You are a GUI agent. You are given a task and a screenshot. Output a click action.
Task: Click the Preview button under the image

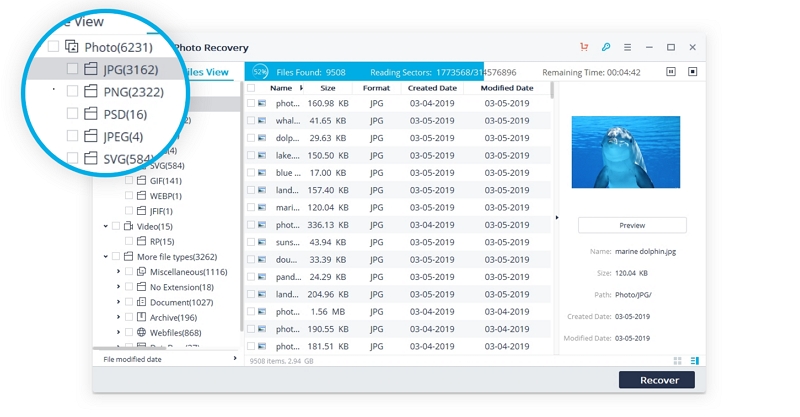(x=632, y=225)
